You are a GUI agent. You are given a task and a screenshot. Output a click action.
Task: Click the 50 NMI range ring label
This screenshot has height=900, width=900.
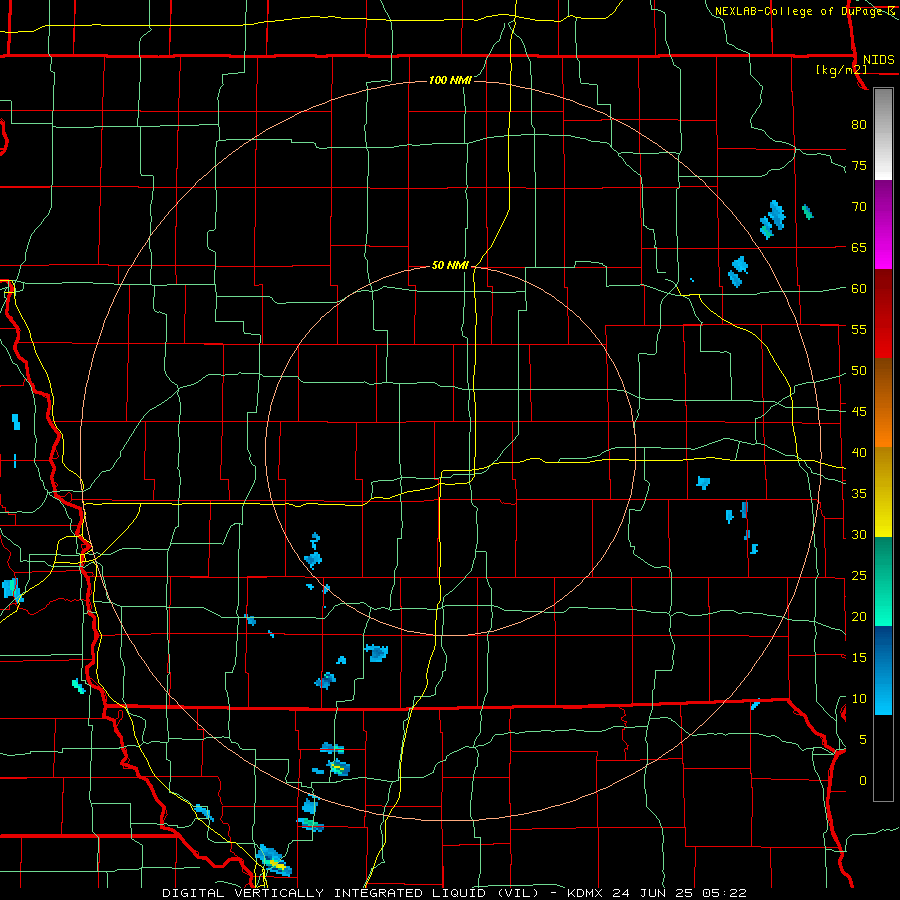pos(450,265)
